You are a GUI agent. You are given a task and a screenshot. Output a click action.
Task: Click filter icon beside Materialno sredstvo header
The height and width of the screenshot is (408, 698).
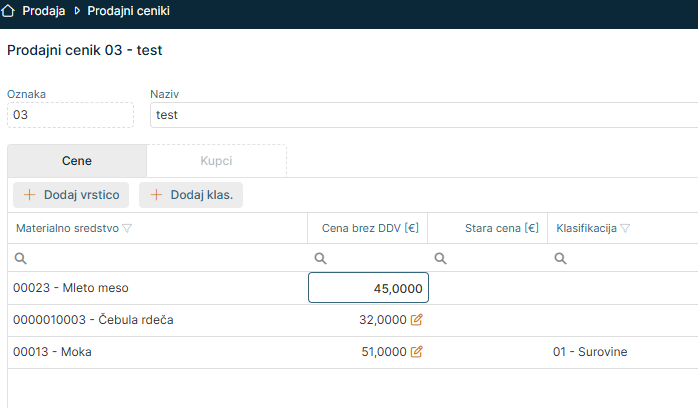127,228
